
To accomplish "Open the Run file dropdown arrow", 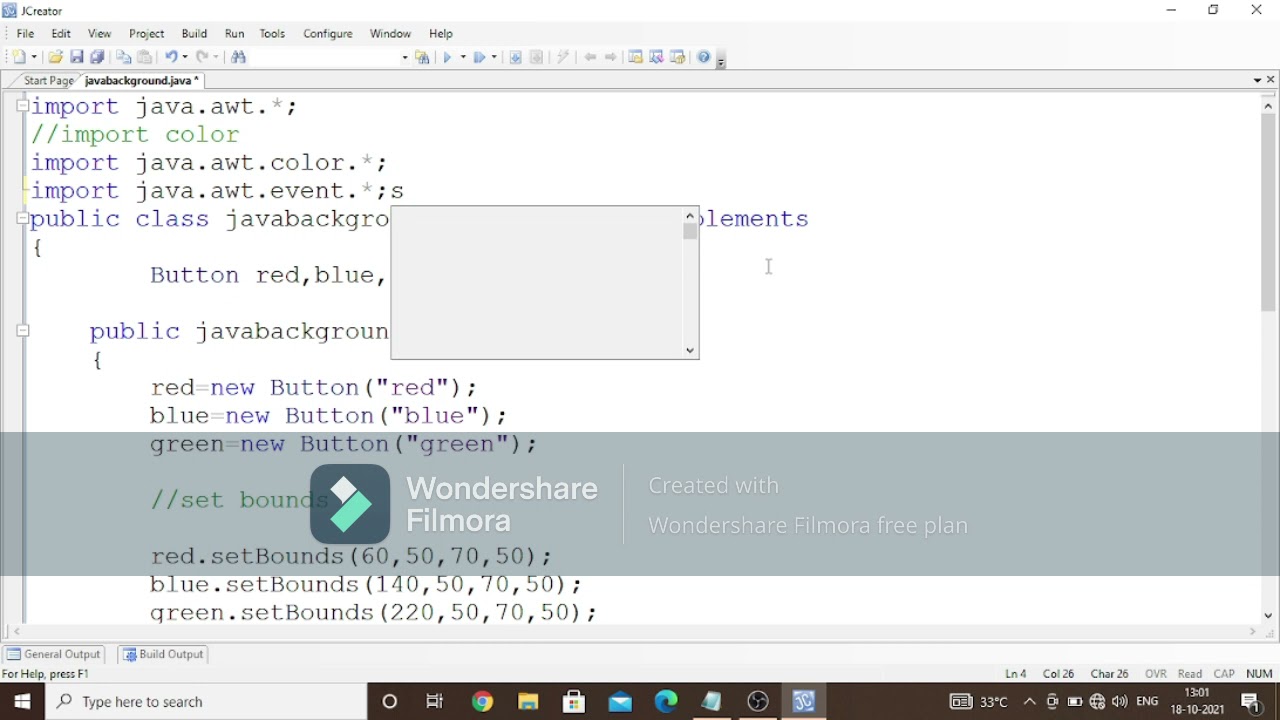I will pyautogui.click(x=462, y=57).
